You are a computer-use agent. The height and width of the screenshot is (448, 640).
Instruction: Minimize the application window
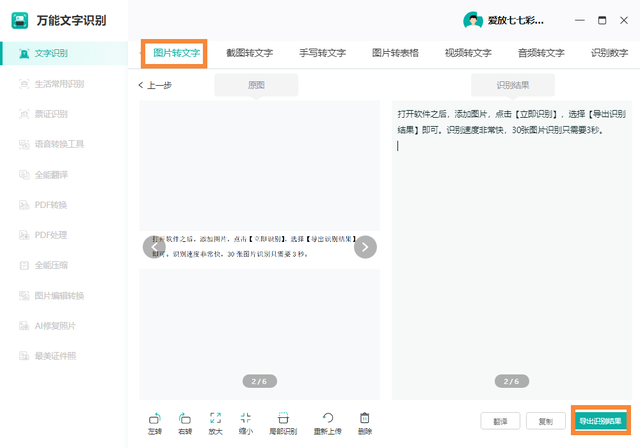click(x=580, y=20)
